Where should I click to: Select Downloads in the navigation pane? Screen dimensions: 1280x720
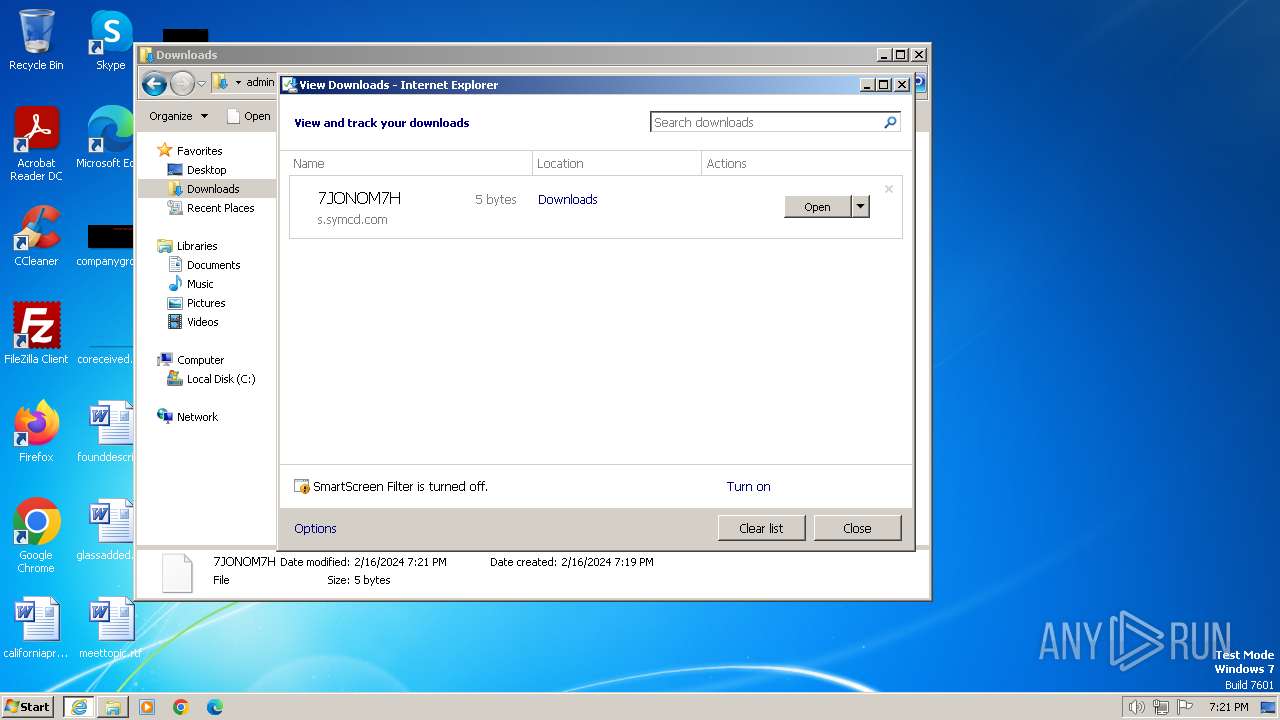point(213,189)
